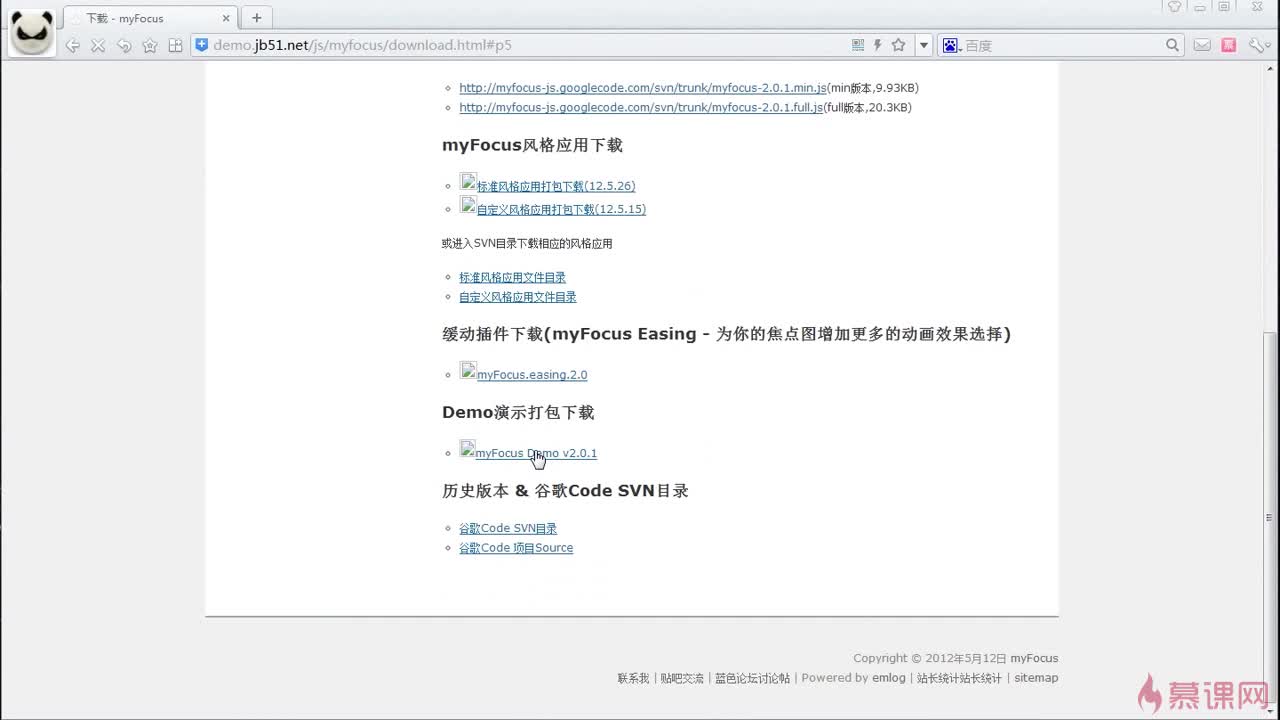1280x720 pixels.
Task: Click the skin shirt icon in title bar
Action: point(1174,6)
